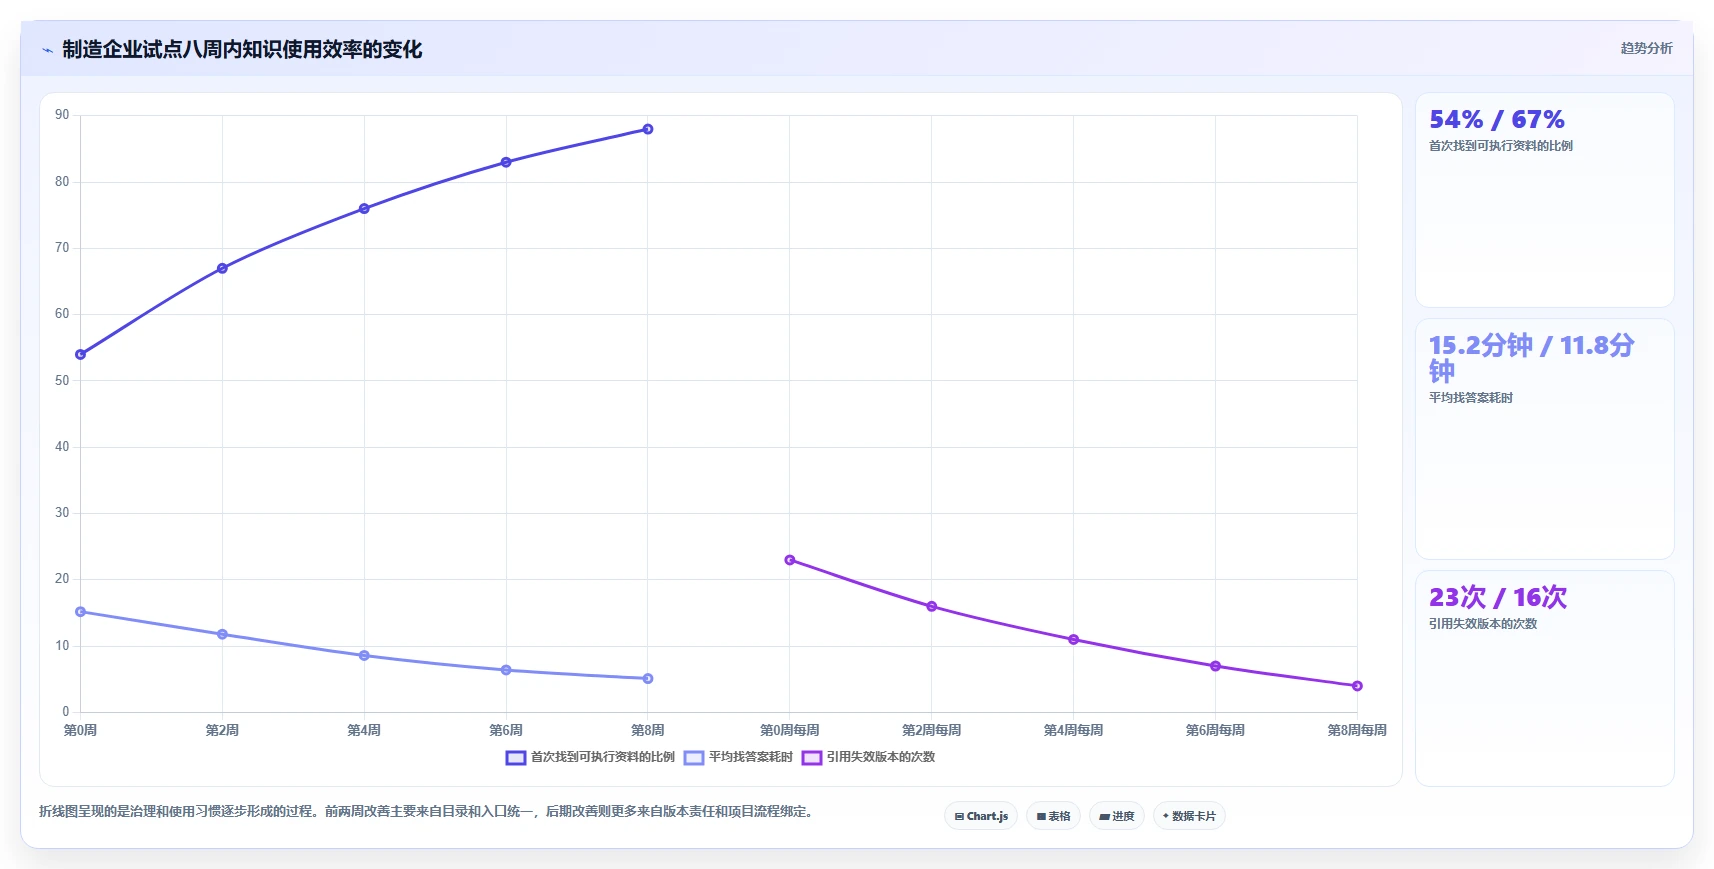Viewport: 1714px width, 869px height.
Task: Click the x-axis label 第8周每周
Action: pos(1357,730)
